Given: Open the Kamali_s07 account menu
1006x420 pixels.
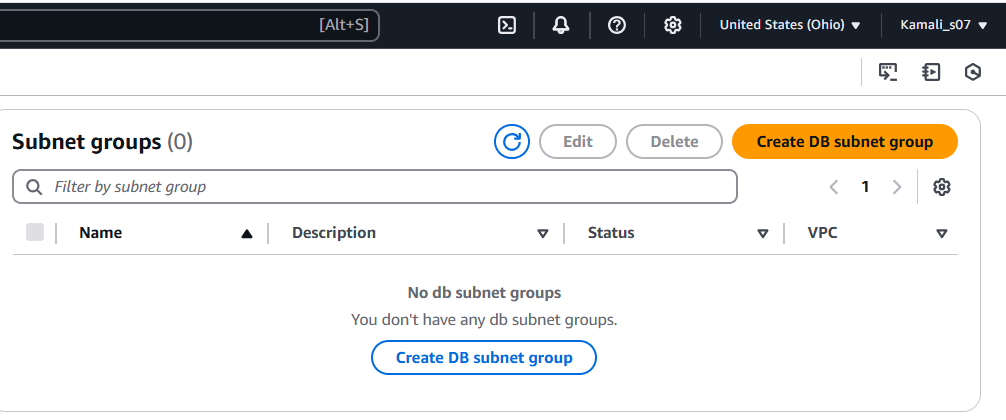Looking at the screenshot, I should (x=943, y=25).
